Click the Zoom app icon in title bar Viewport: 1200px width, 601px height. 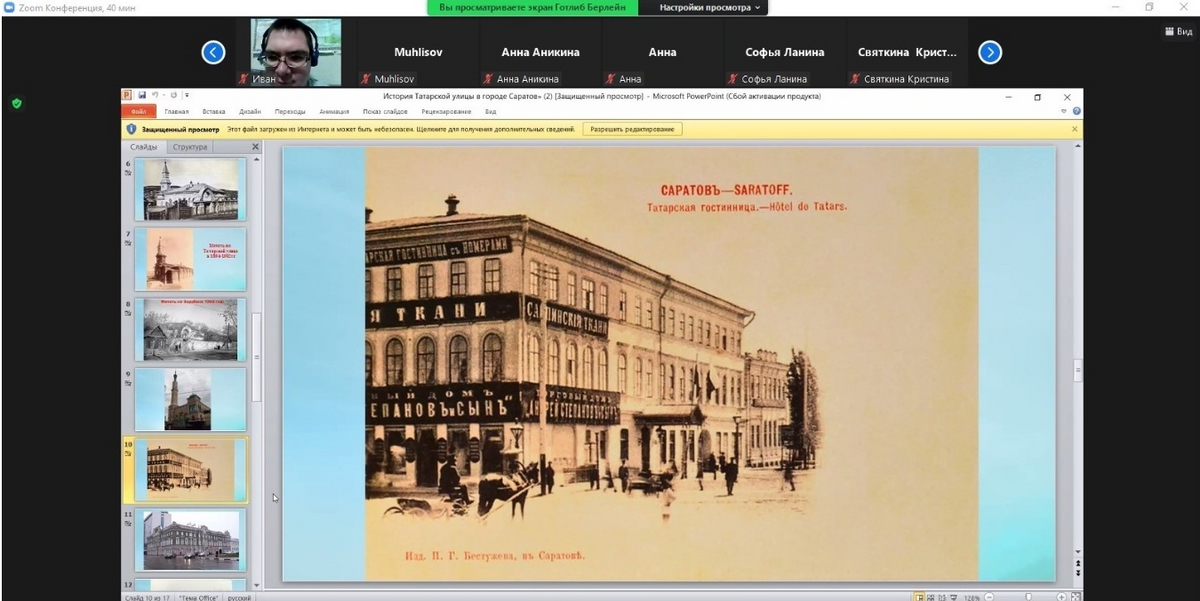(9, 7)
